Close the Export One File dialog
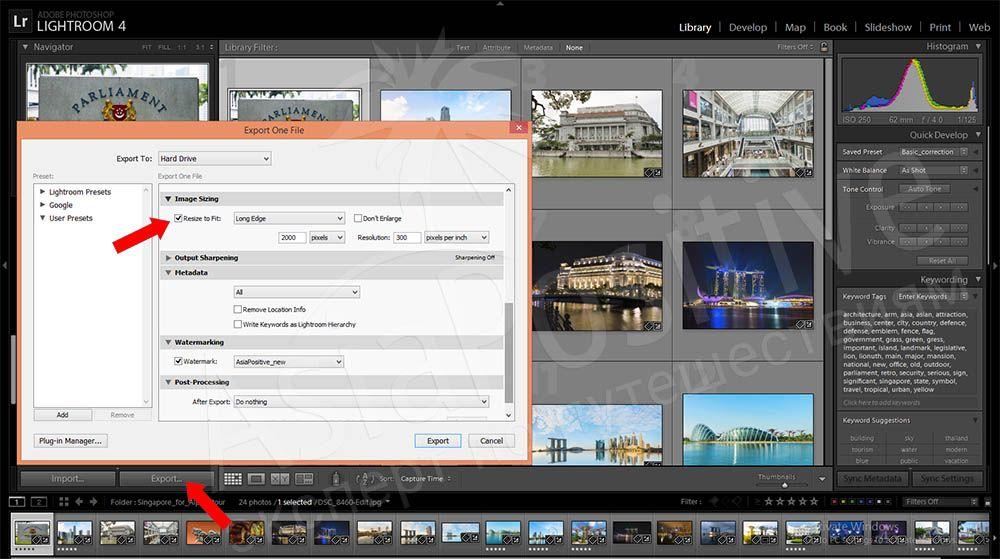1000x559 pixels. point(518,127)
